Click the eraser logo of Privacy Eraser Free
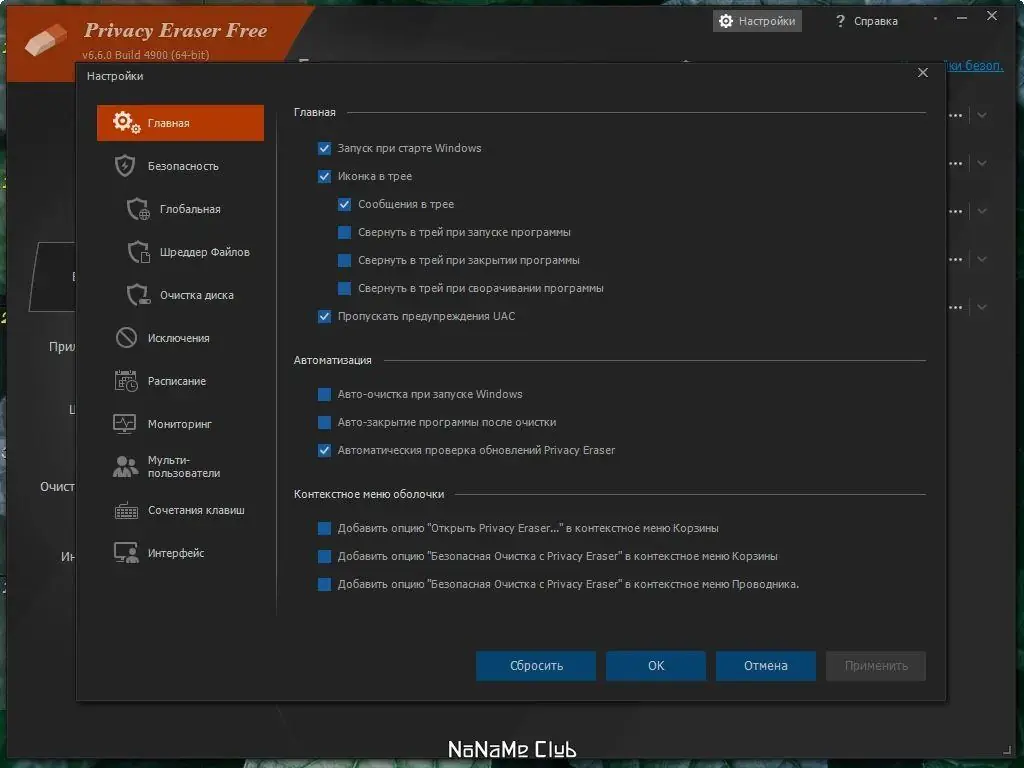 (46, 39)
